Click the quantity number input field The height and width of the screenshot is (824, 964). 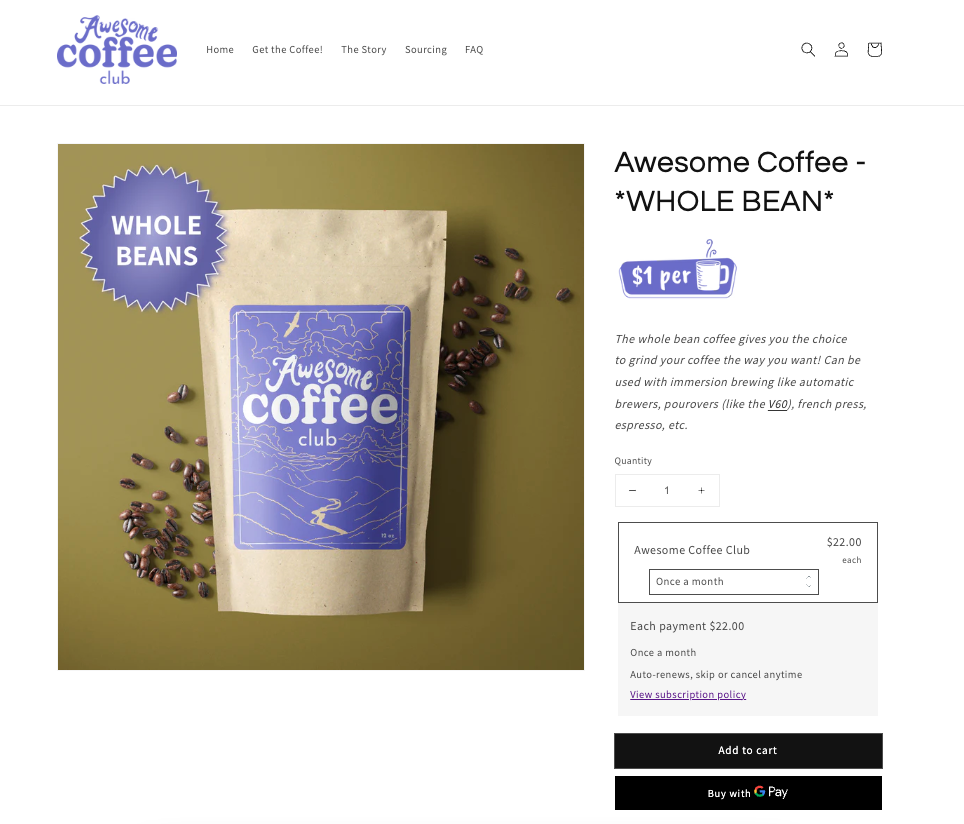pyautogui.click(x=666, y=491)
